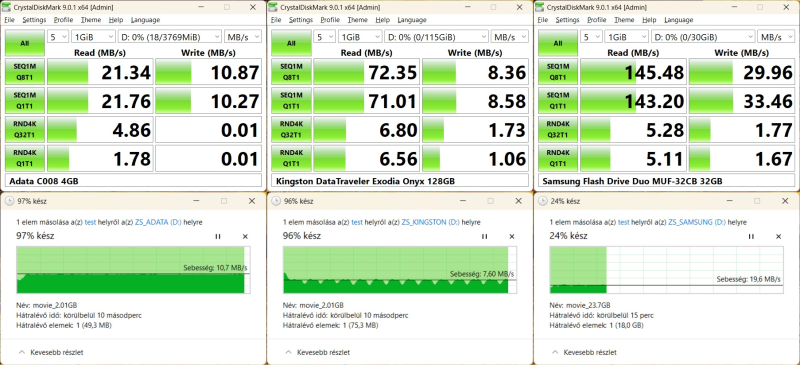
Task: Run SEQ1M Q1T1 test in Adata window
Action: pyautogui.click(x=24, y=101)
